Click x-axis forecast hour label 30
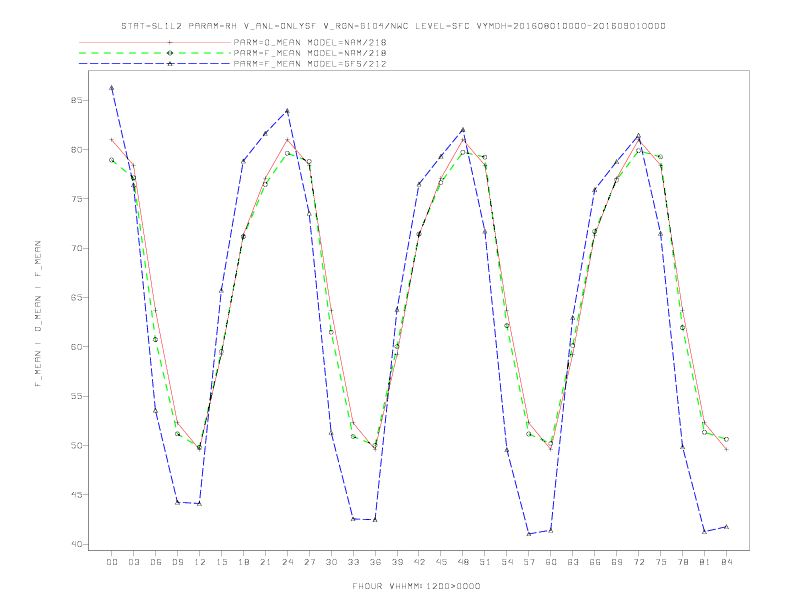The height and width of the screenshot is (612, 792). (331, 562)
